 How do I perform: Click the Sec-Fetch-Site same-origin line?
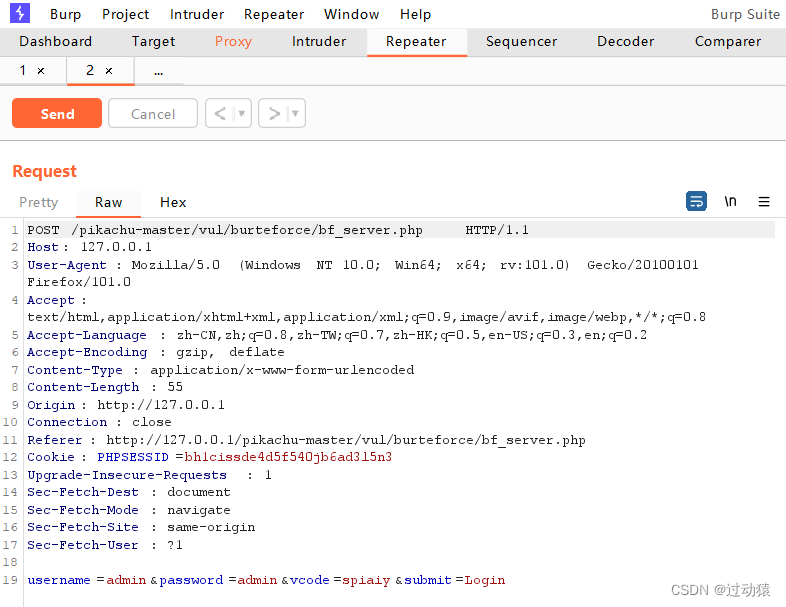(141, 527)
